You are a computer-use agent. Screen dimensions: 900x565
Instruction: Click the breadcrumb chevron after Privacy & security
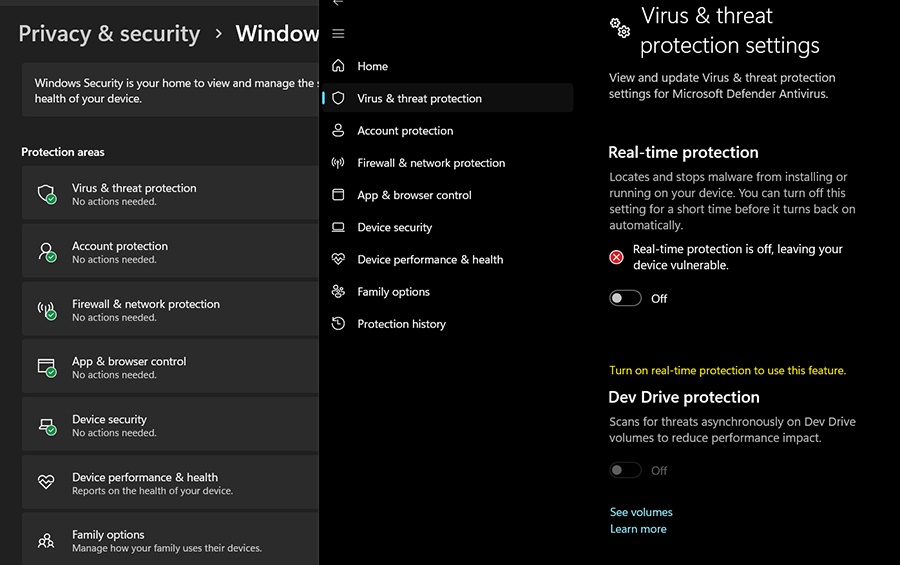click(218, 34)
